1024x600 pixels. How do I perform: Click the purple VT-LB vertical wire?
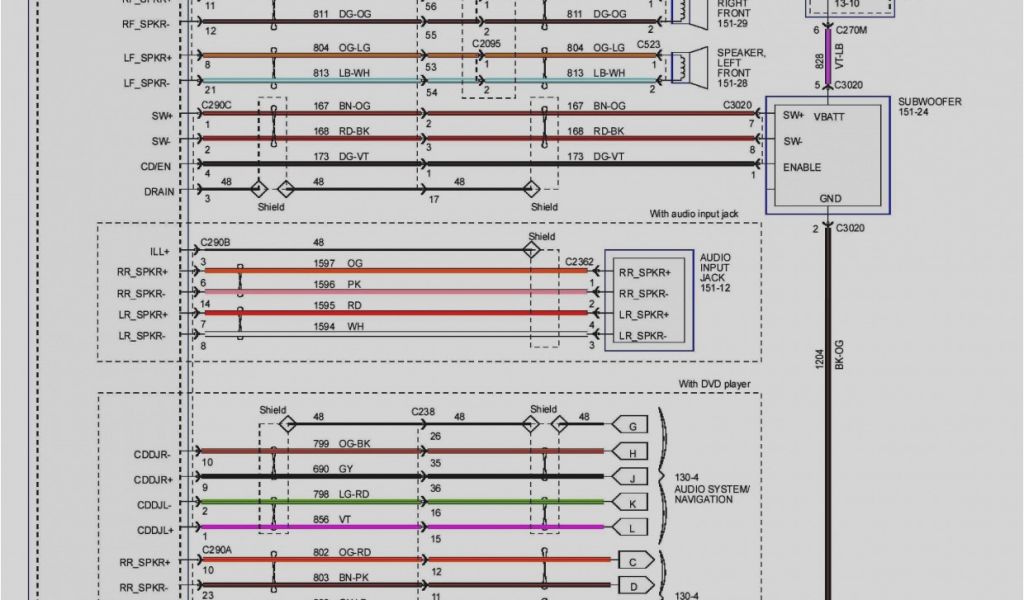827,60
